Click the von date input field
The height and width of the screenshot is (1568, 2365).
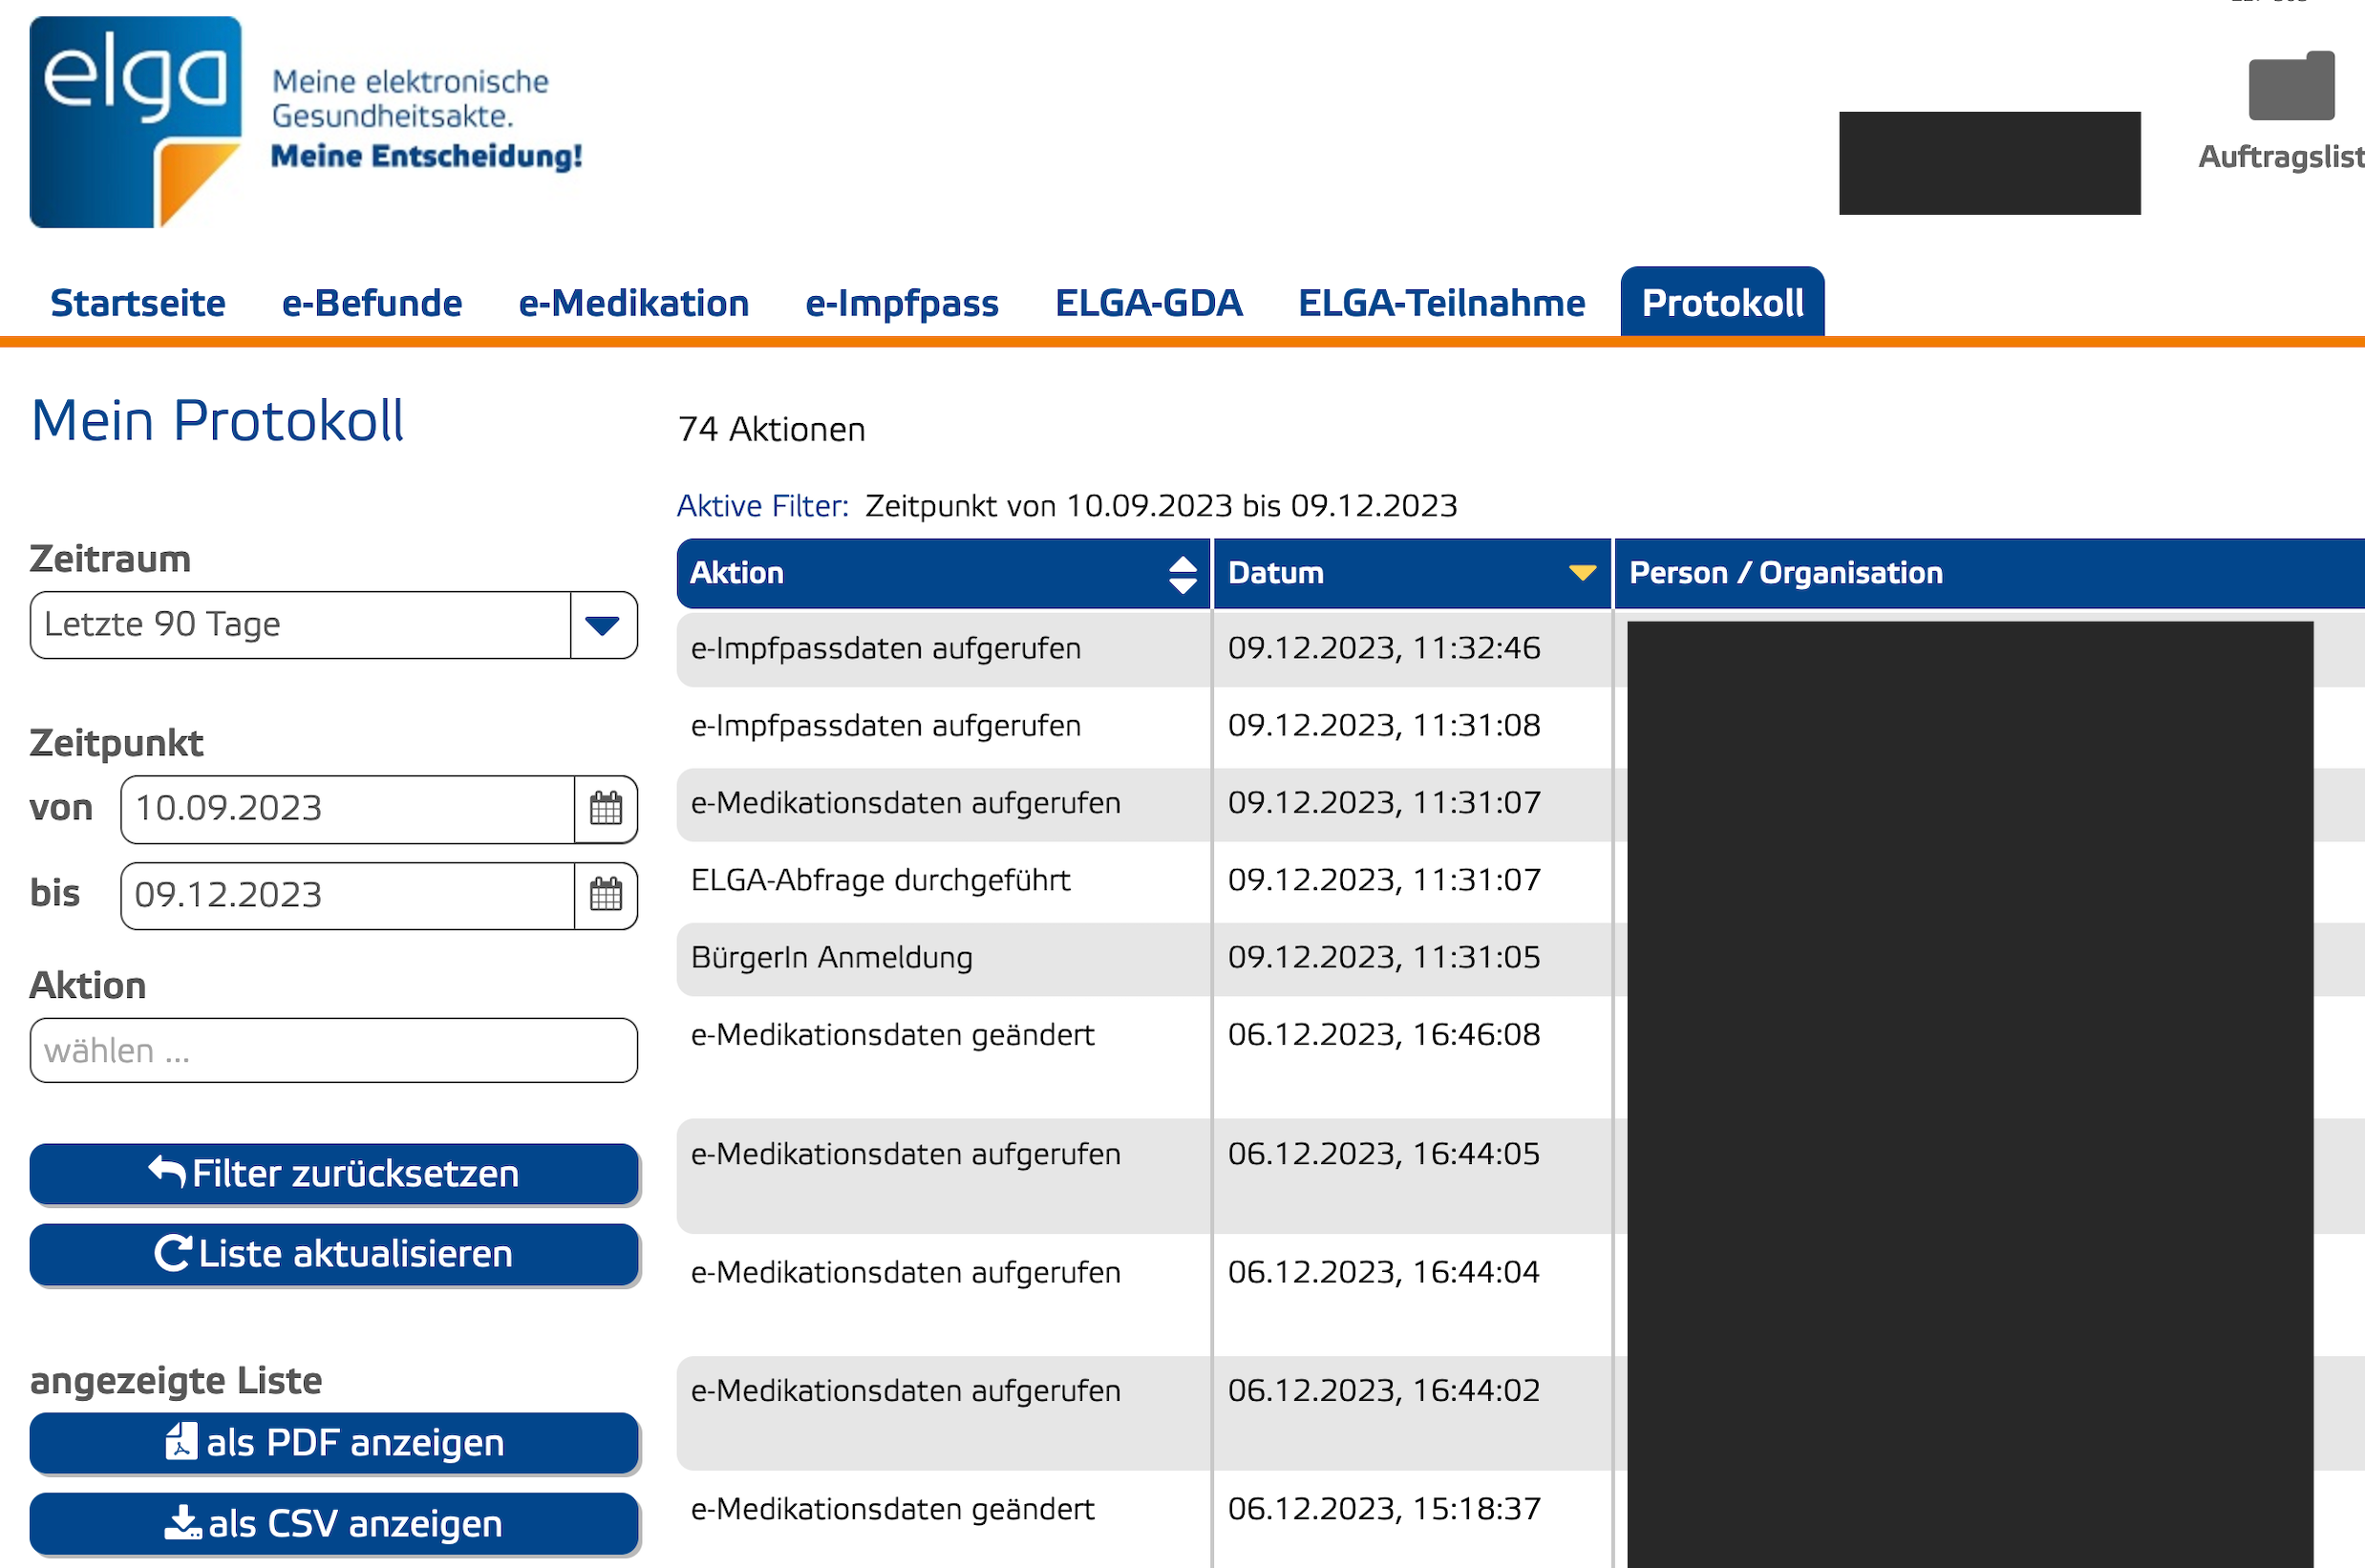tap(347, 808)
